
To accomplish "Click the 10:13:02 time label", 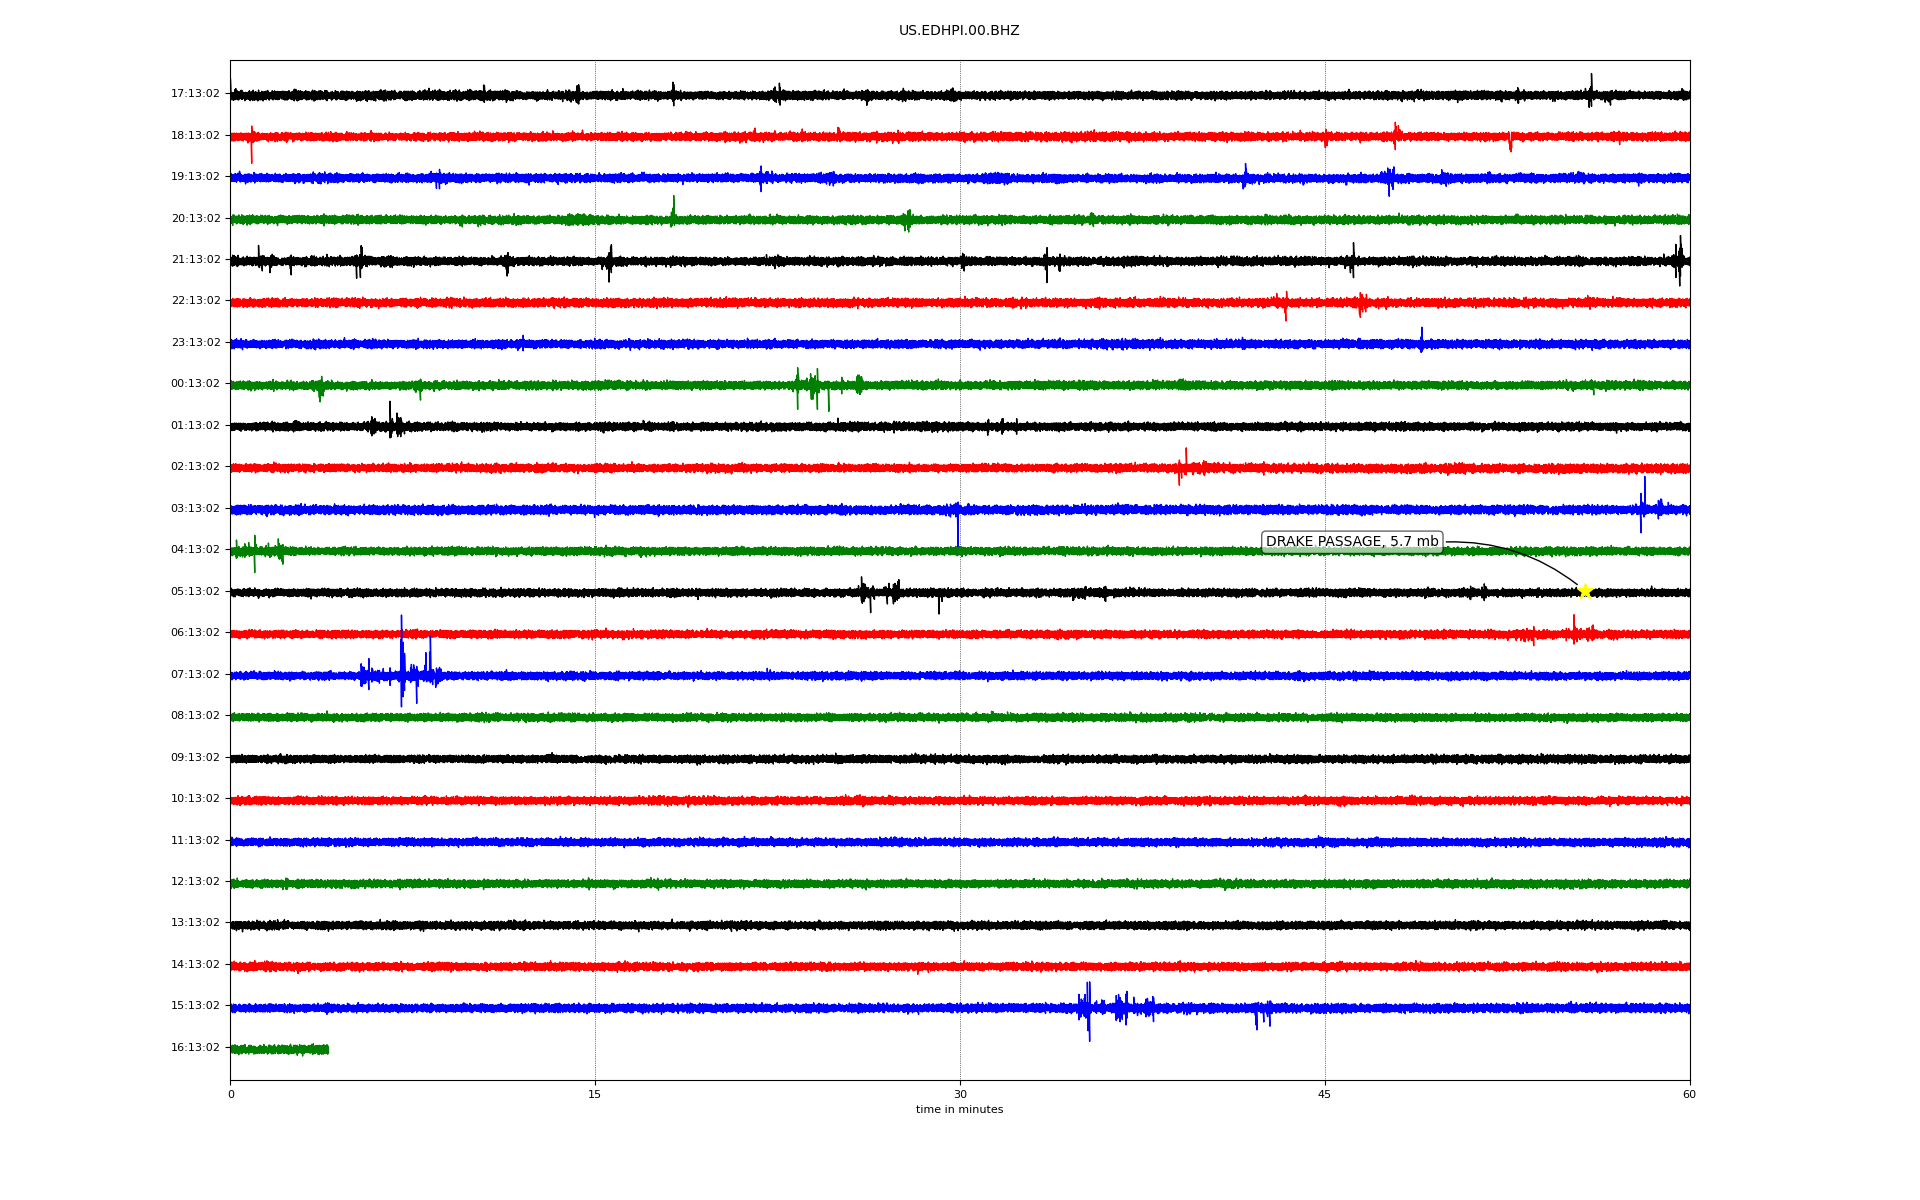I will pyautogui.click(x=195, y=799).
